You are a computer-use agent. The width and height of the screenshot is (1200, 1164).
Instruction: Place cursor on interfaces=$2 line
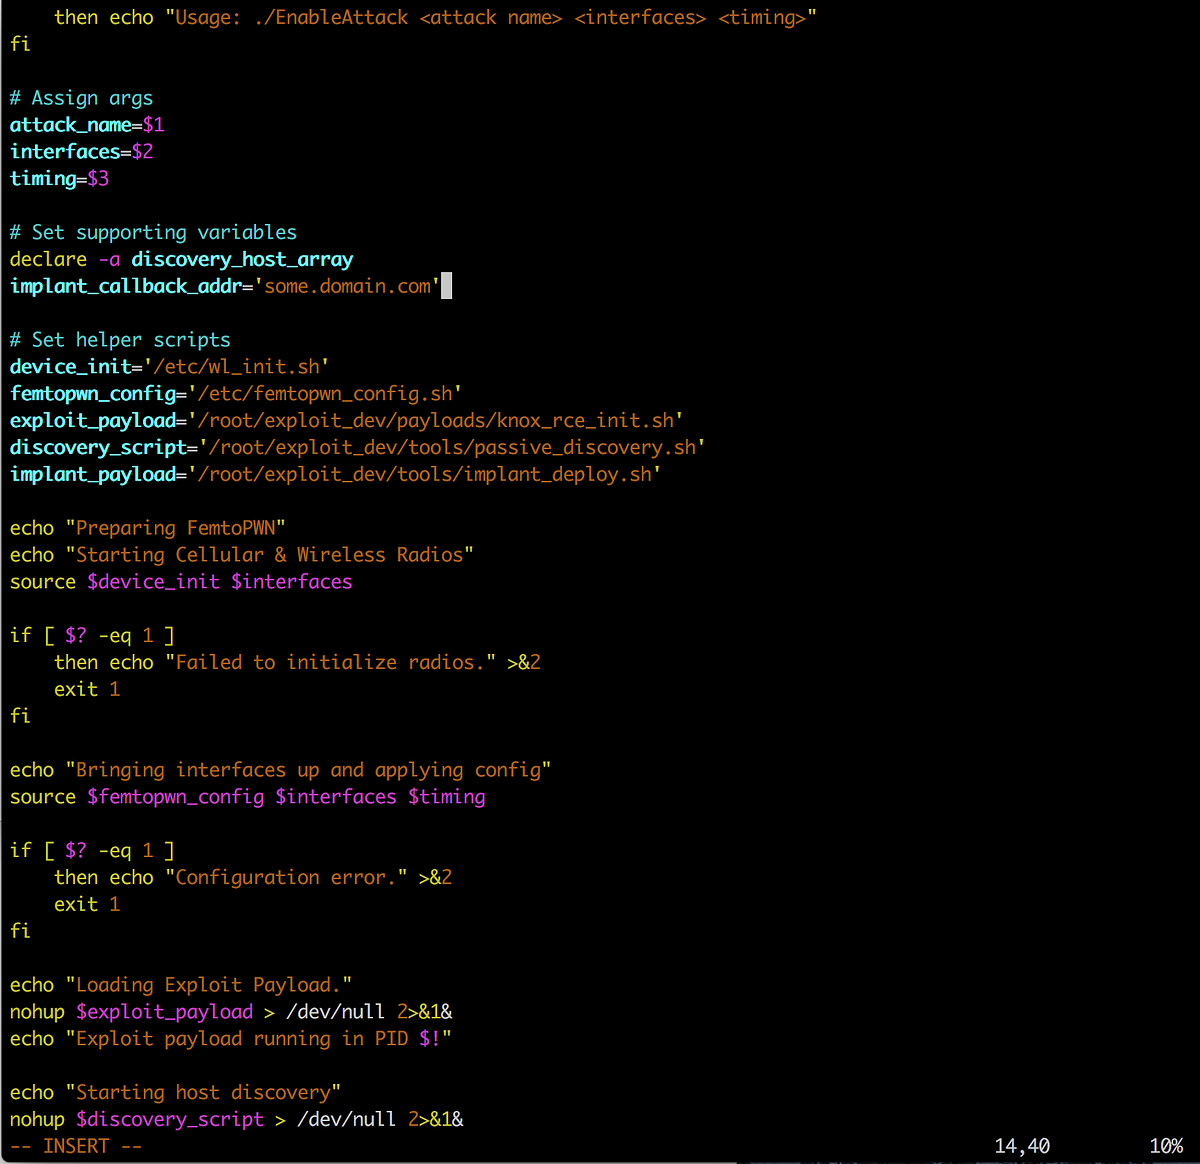pos(81,152)
